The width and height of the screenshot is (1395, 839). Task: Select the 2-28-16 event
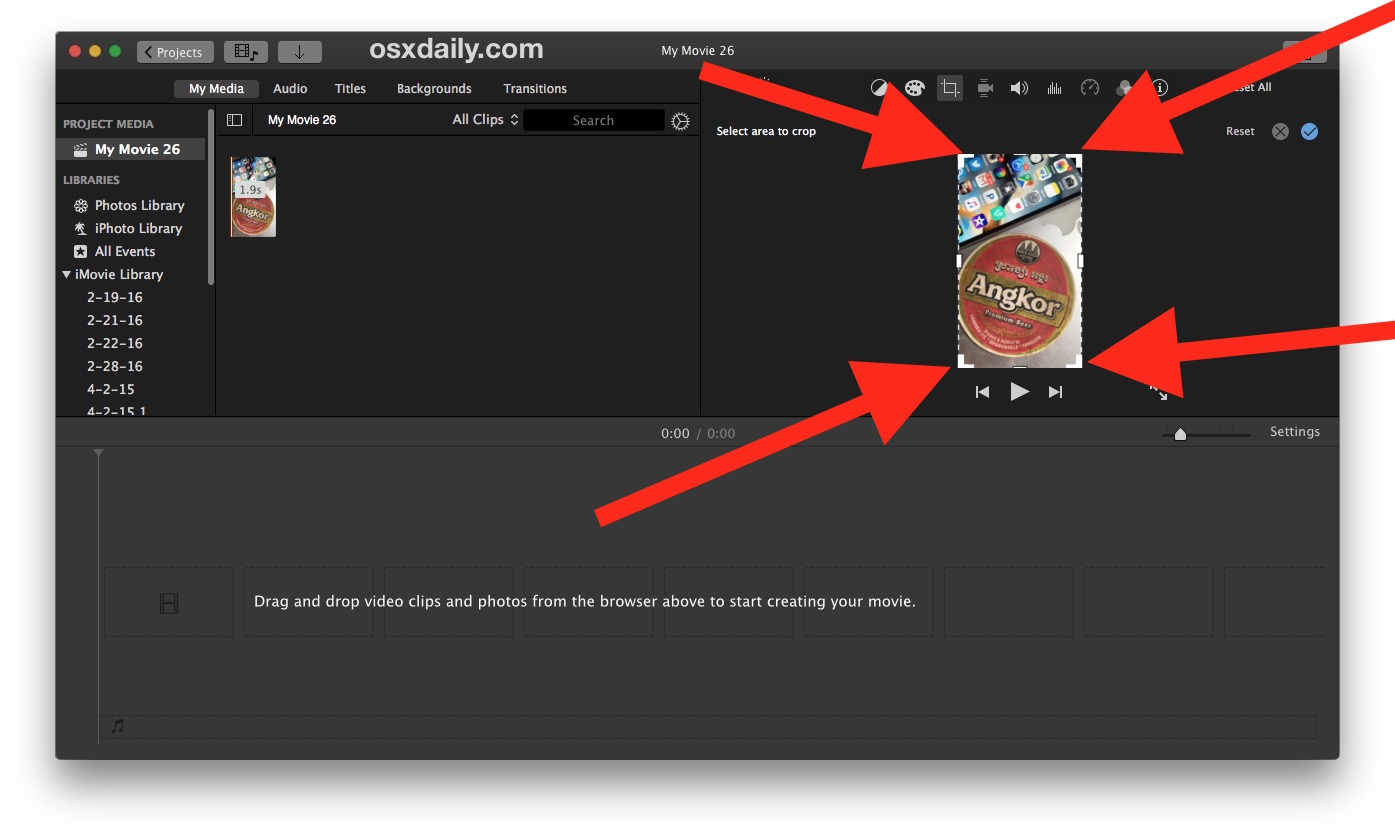[115, 366]
